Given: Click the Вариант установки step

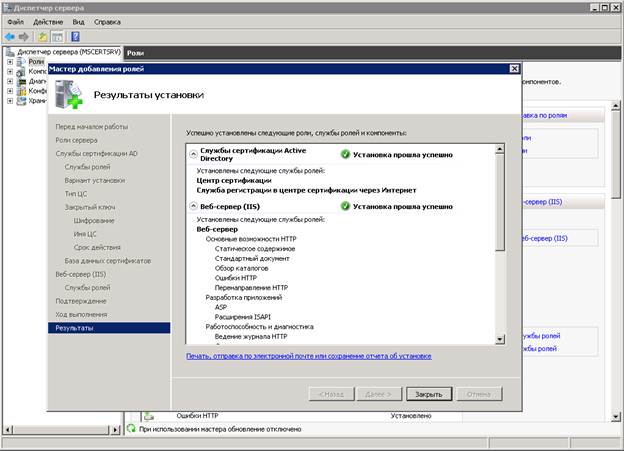Looking at the screenshot, I should (95, 180).
